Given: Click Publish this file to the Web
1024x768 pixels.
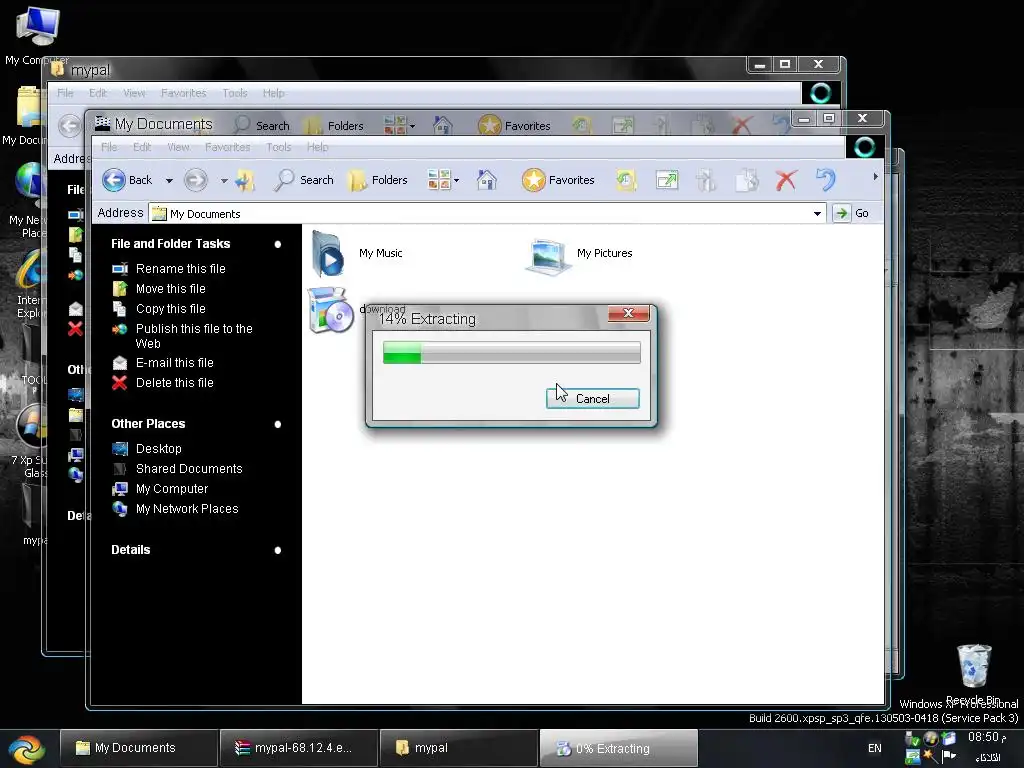Looking at the screenshot, I should (x=194, y=336).
